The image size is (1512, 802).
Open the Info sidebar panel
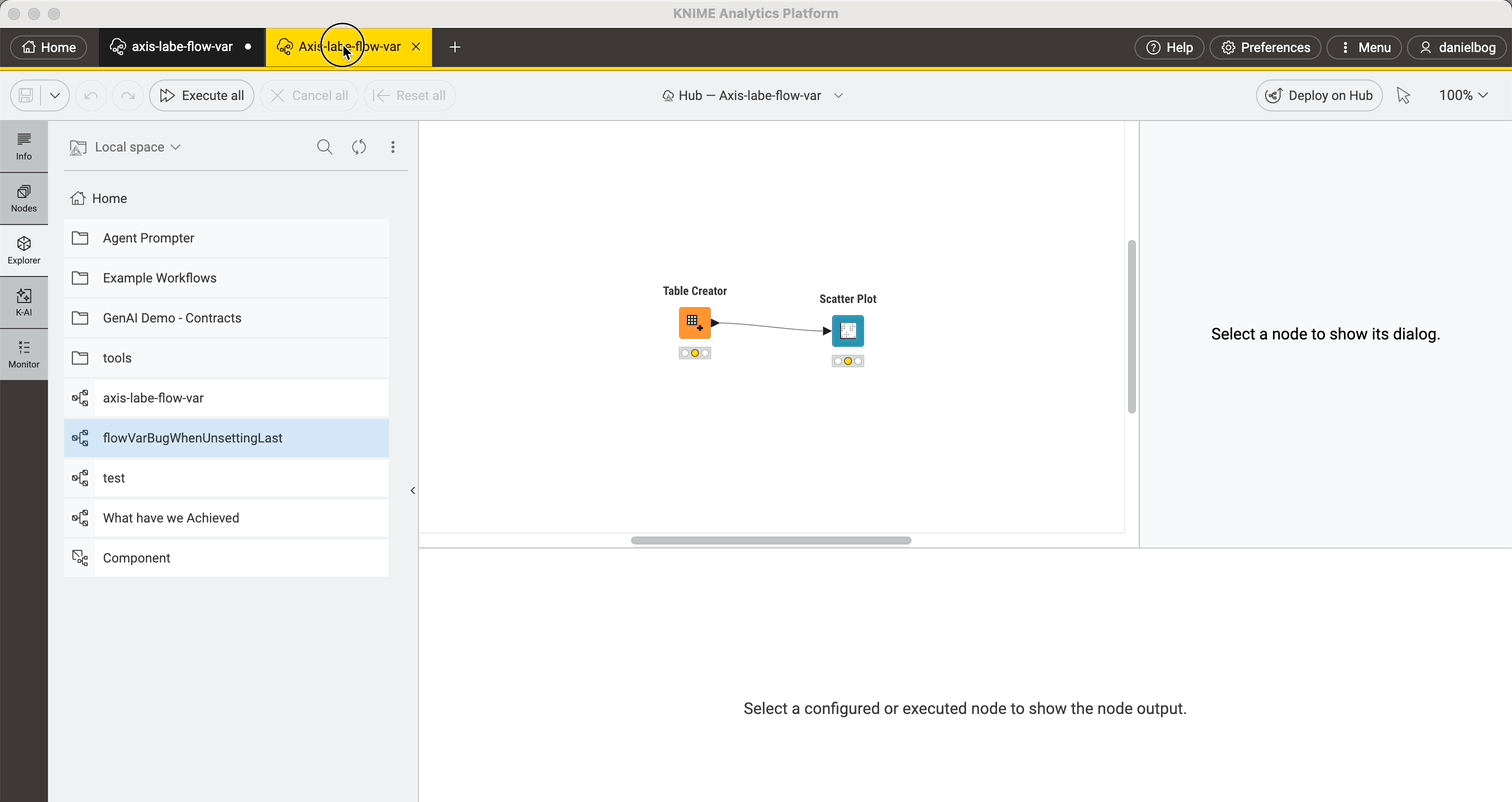[24, 146]
